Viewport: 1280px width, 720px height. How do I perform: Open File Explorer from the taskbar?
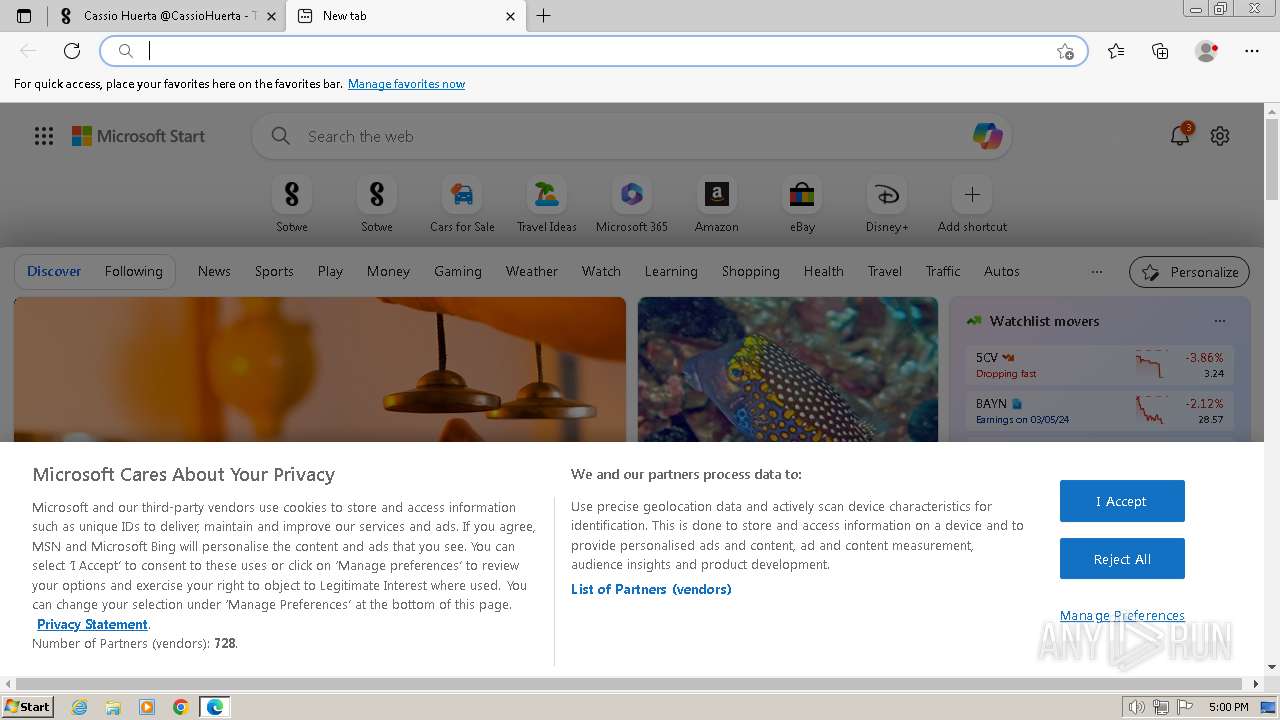(113, 707)
